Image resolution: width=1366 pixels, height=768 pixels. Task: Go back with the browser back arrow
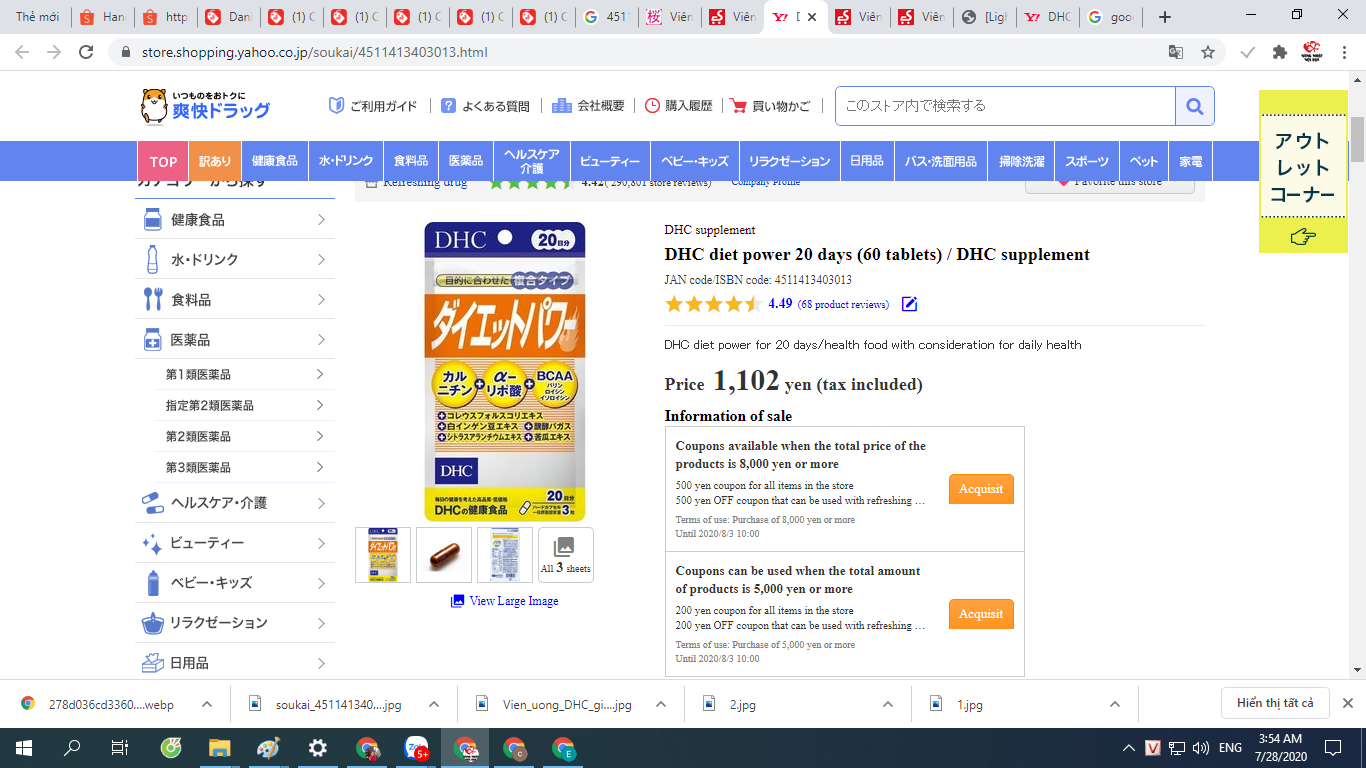point(23,52)
